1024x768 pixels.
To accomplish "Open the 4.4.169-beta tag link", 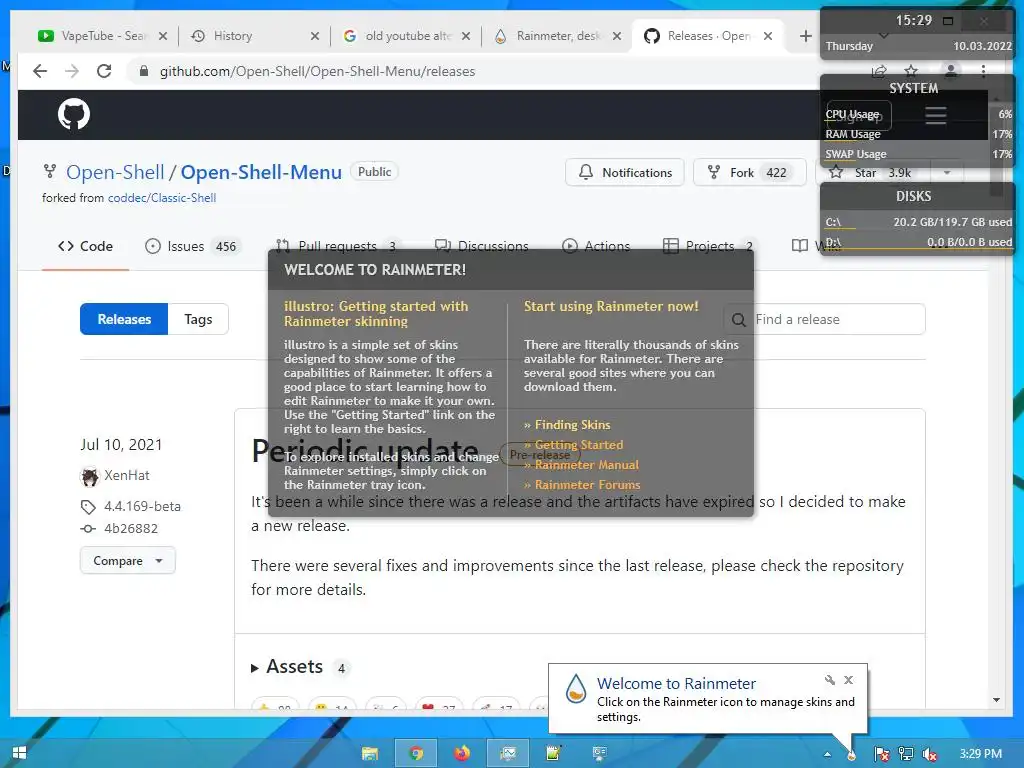I will [x=142, y=507].
